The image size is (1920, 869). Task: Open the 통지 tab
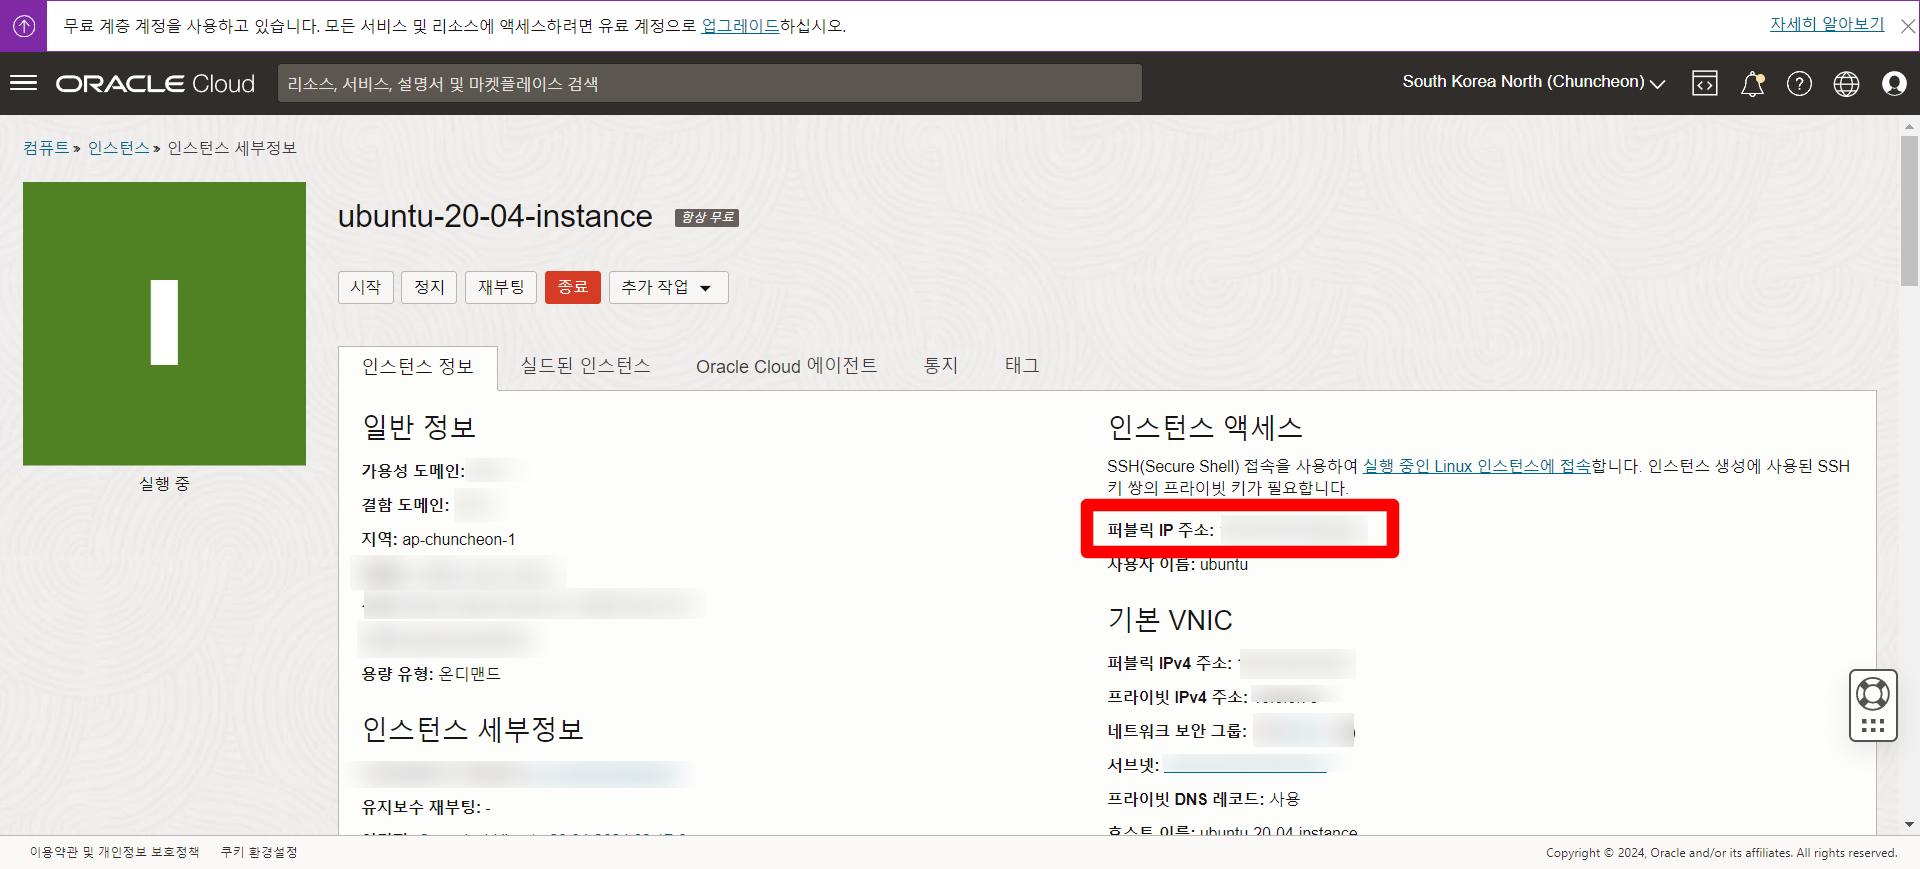point(941,366)
